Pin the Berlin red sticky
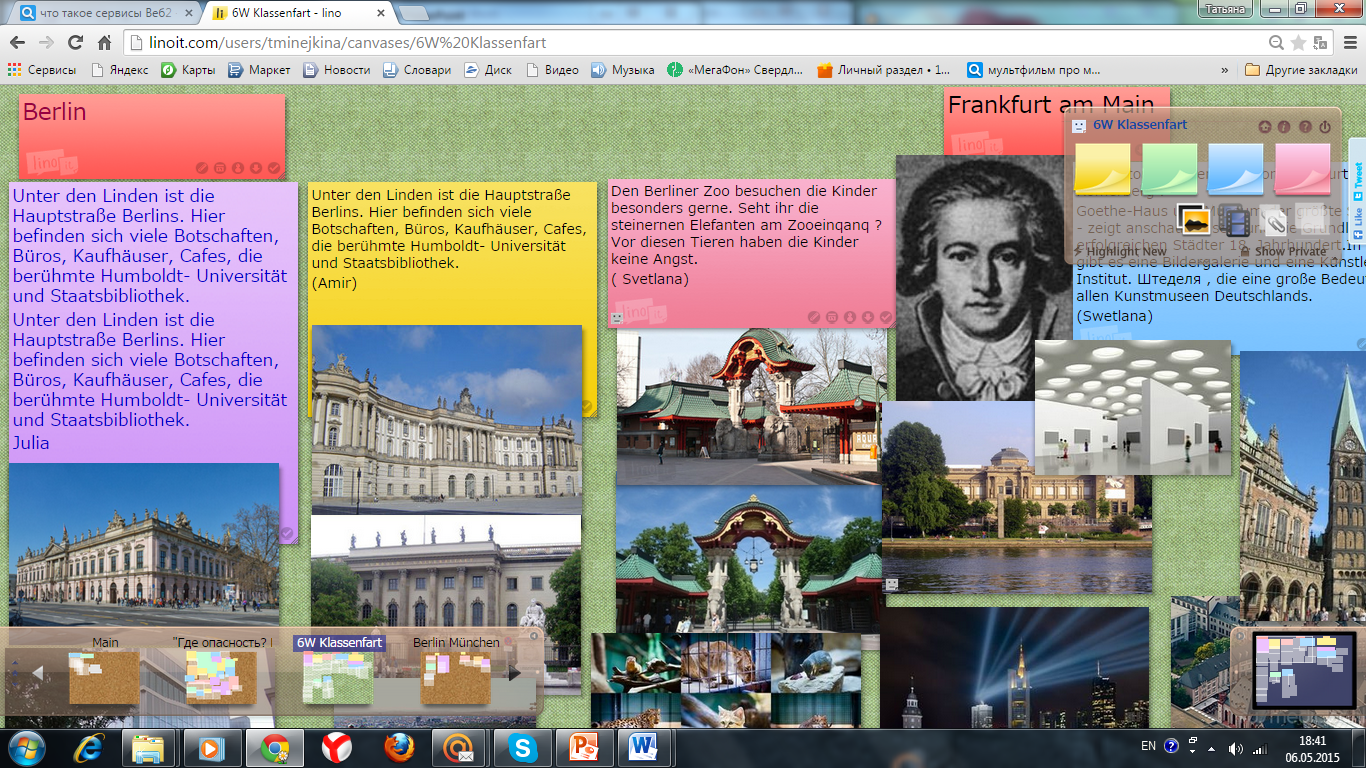1366x768 pixels. click(238, 168)
